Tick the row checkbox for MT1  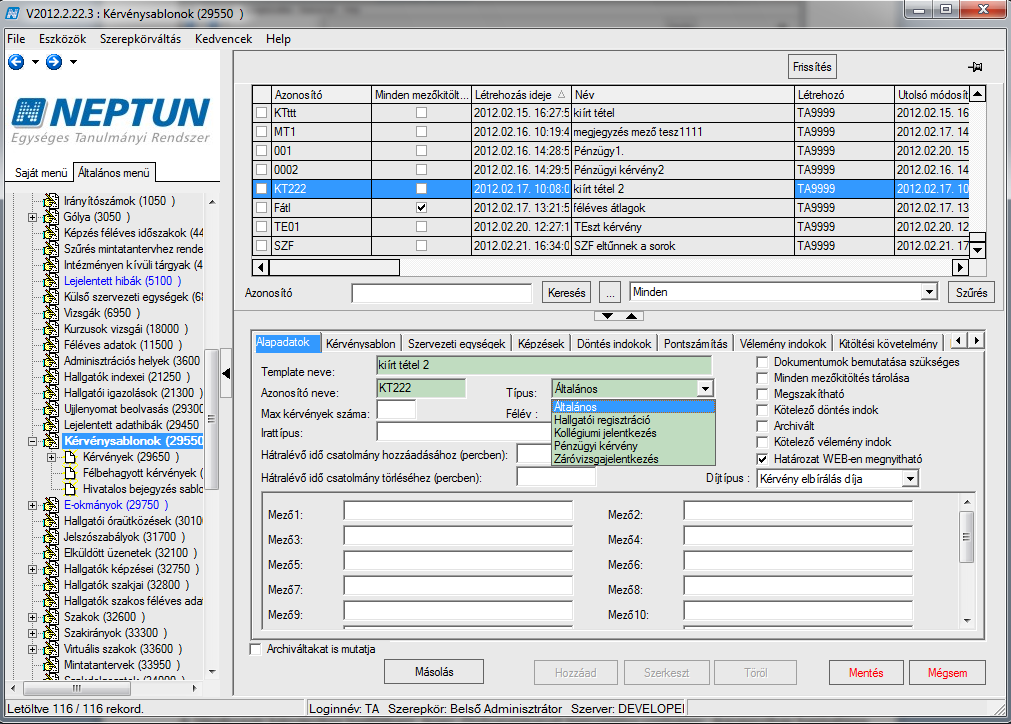point(261,132)
